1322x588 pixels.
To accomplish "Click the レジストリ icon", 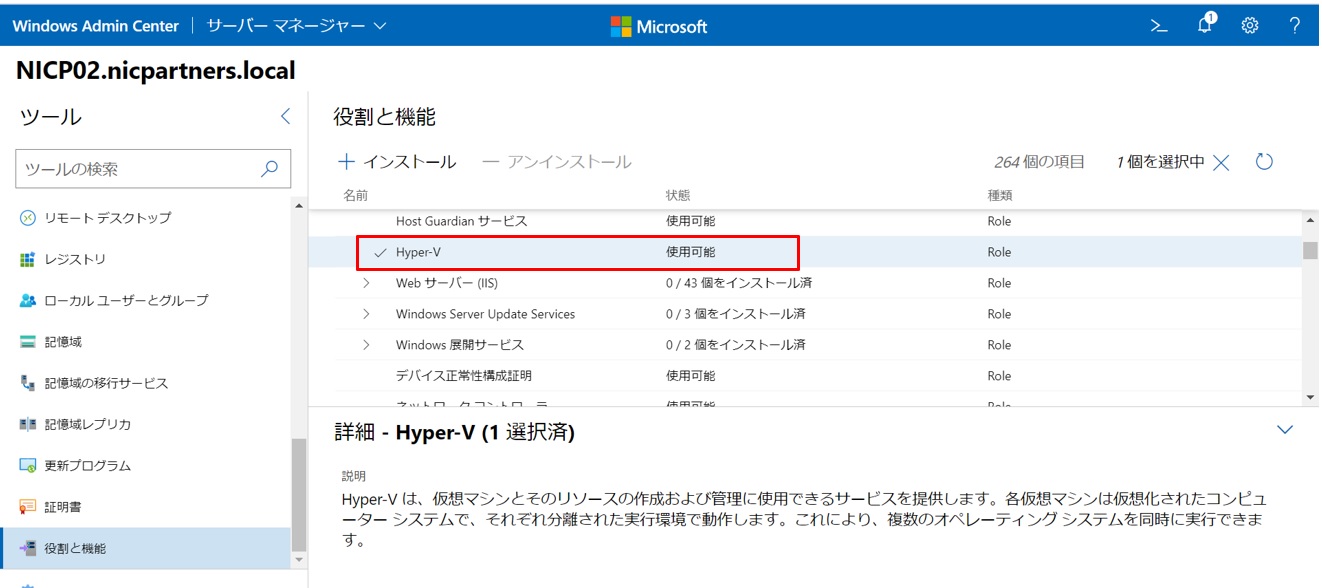I will coord(28,259).
